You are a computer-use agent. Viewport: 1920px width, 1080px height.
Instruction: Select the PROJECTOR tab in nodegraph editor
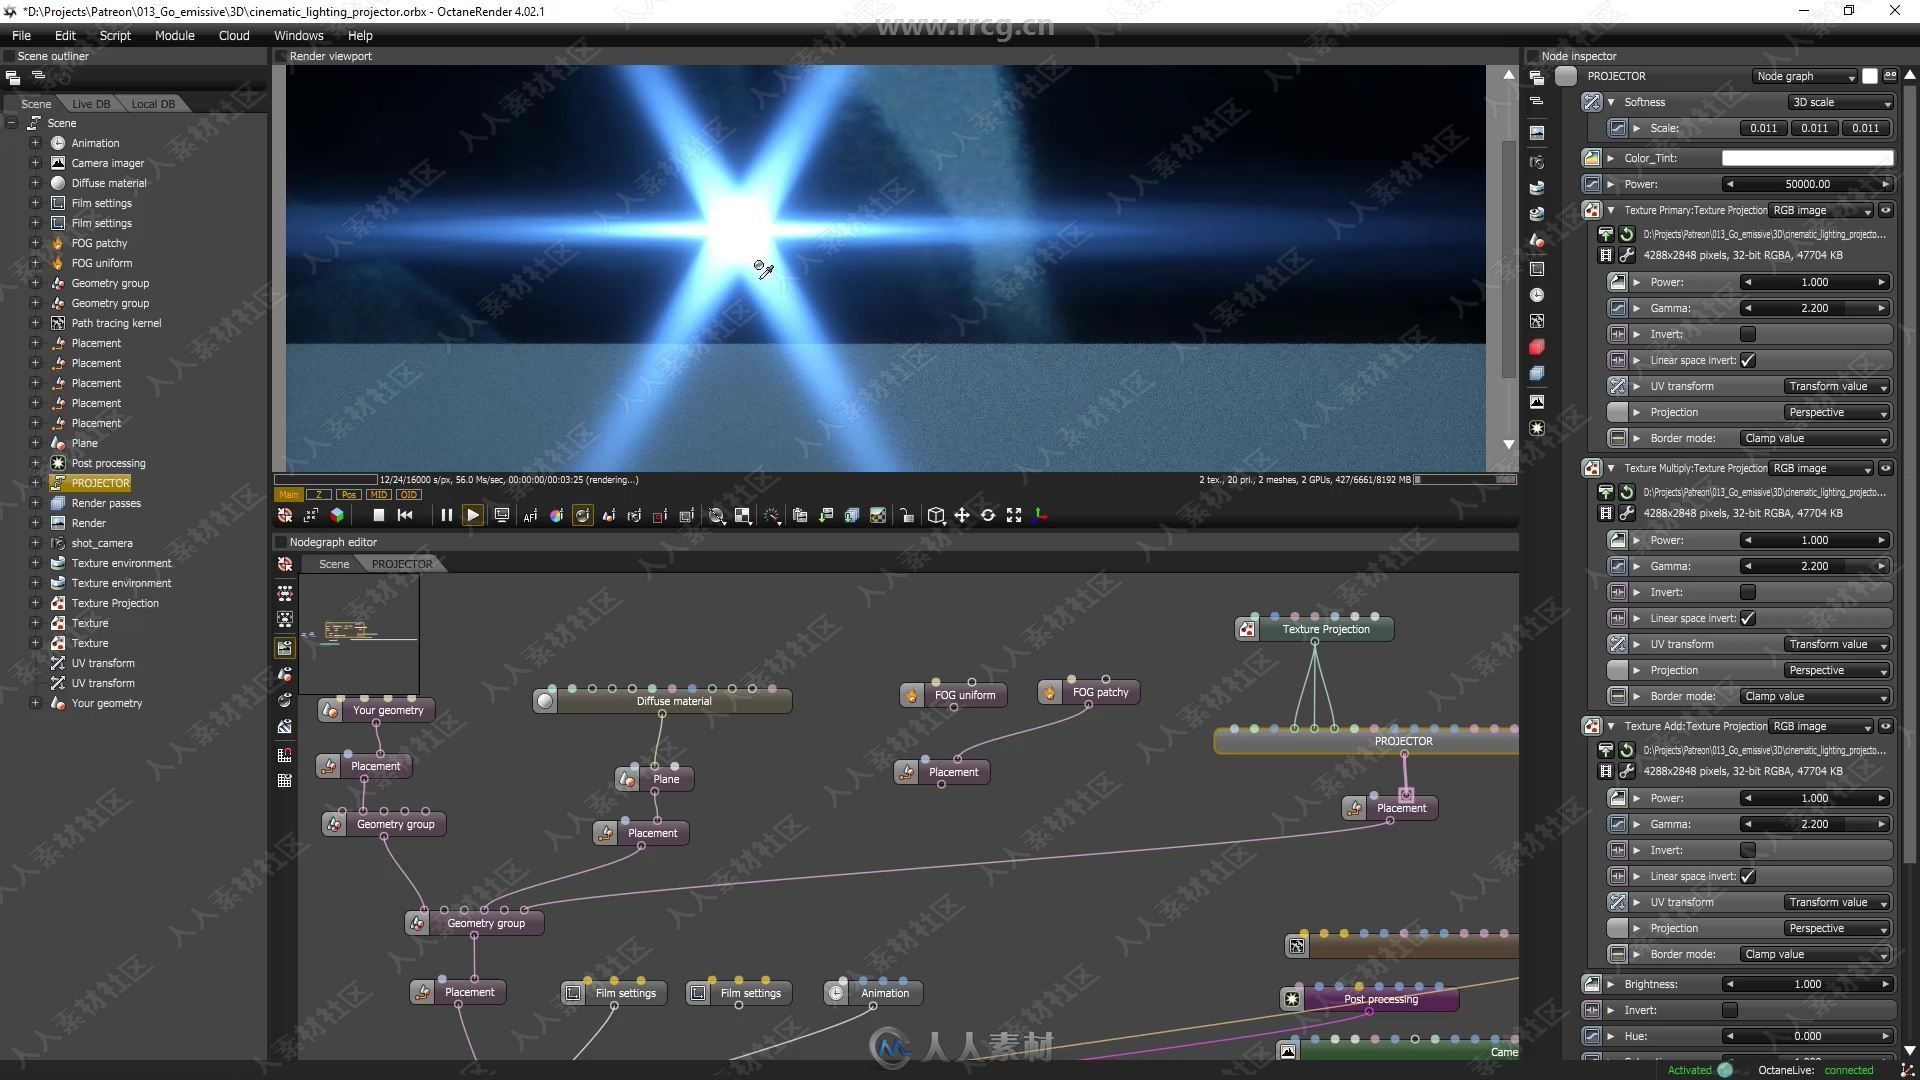click(x=401, y=563)
